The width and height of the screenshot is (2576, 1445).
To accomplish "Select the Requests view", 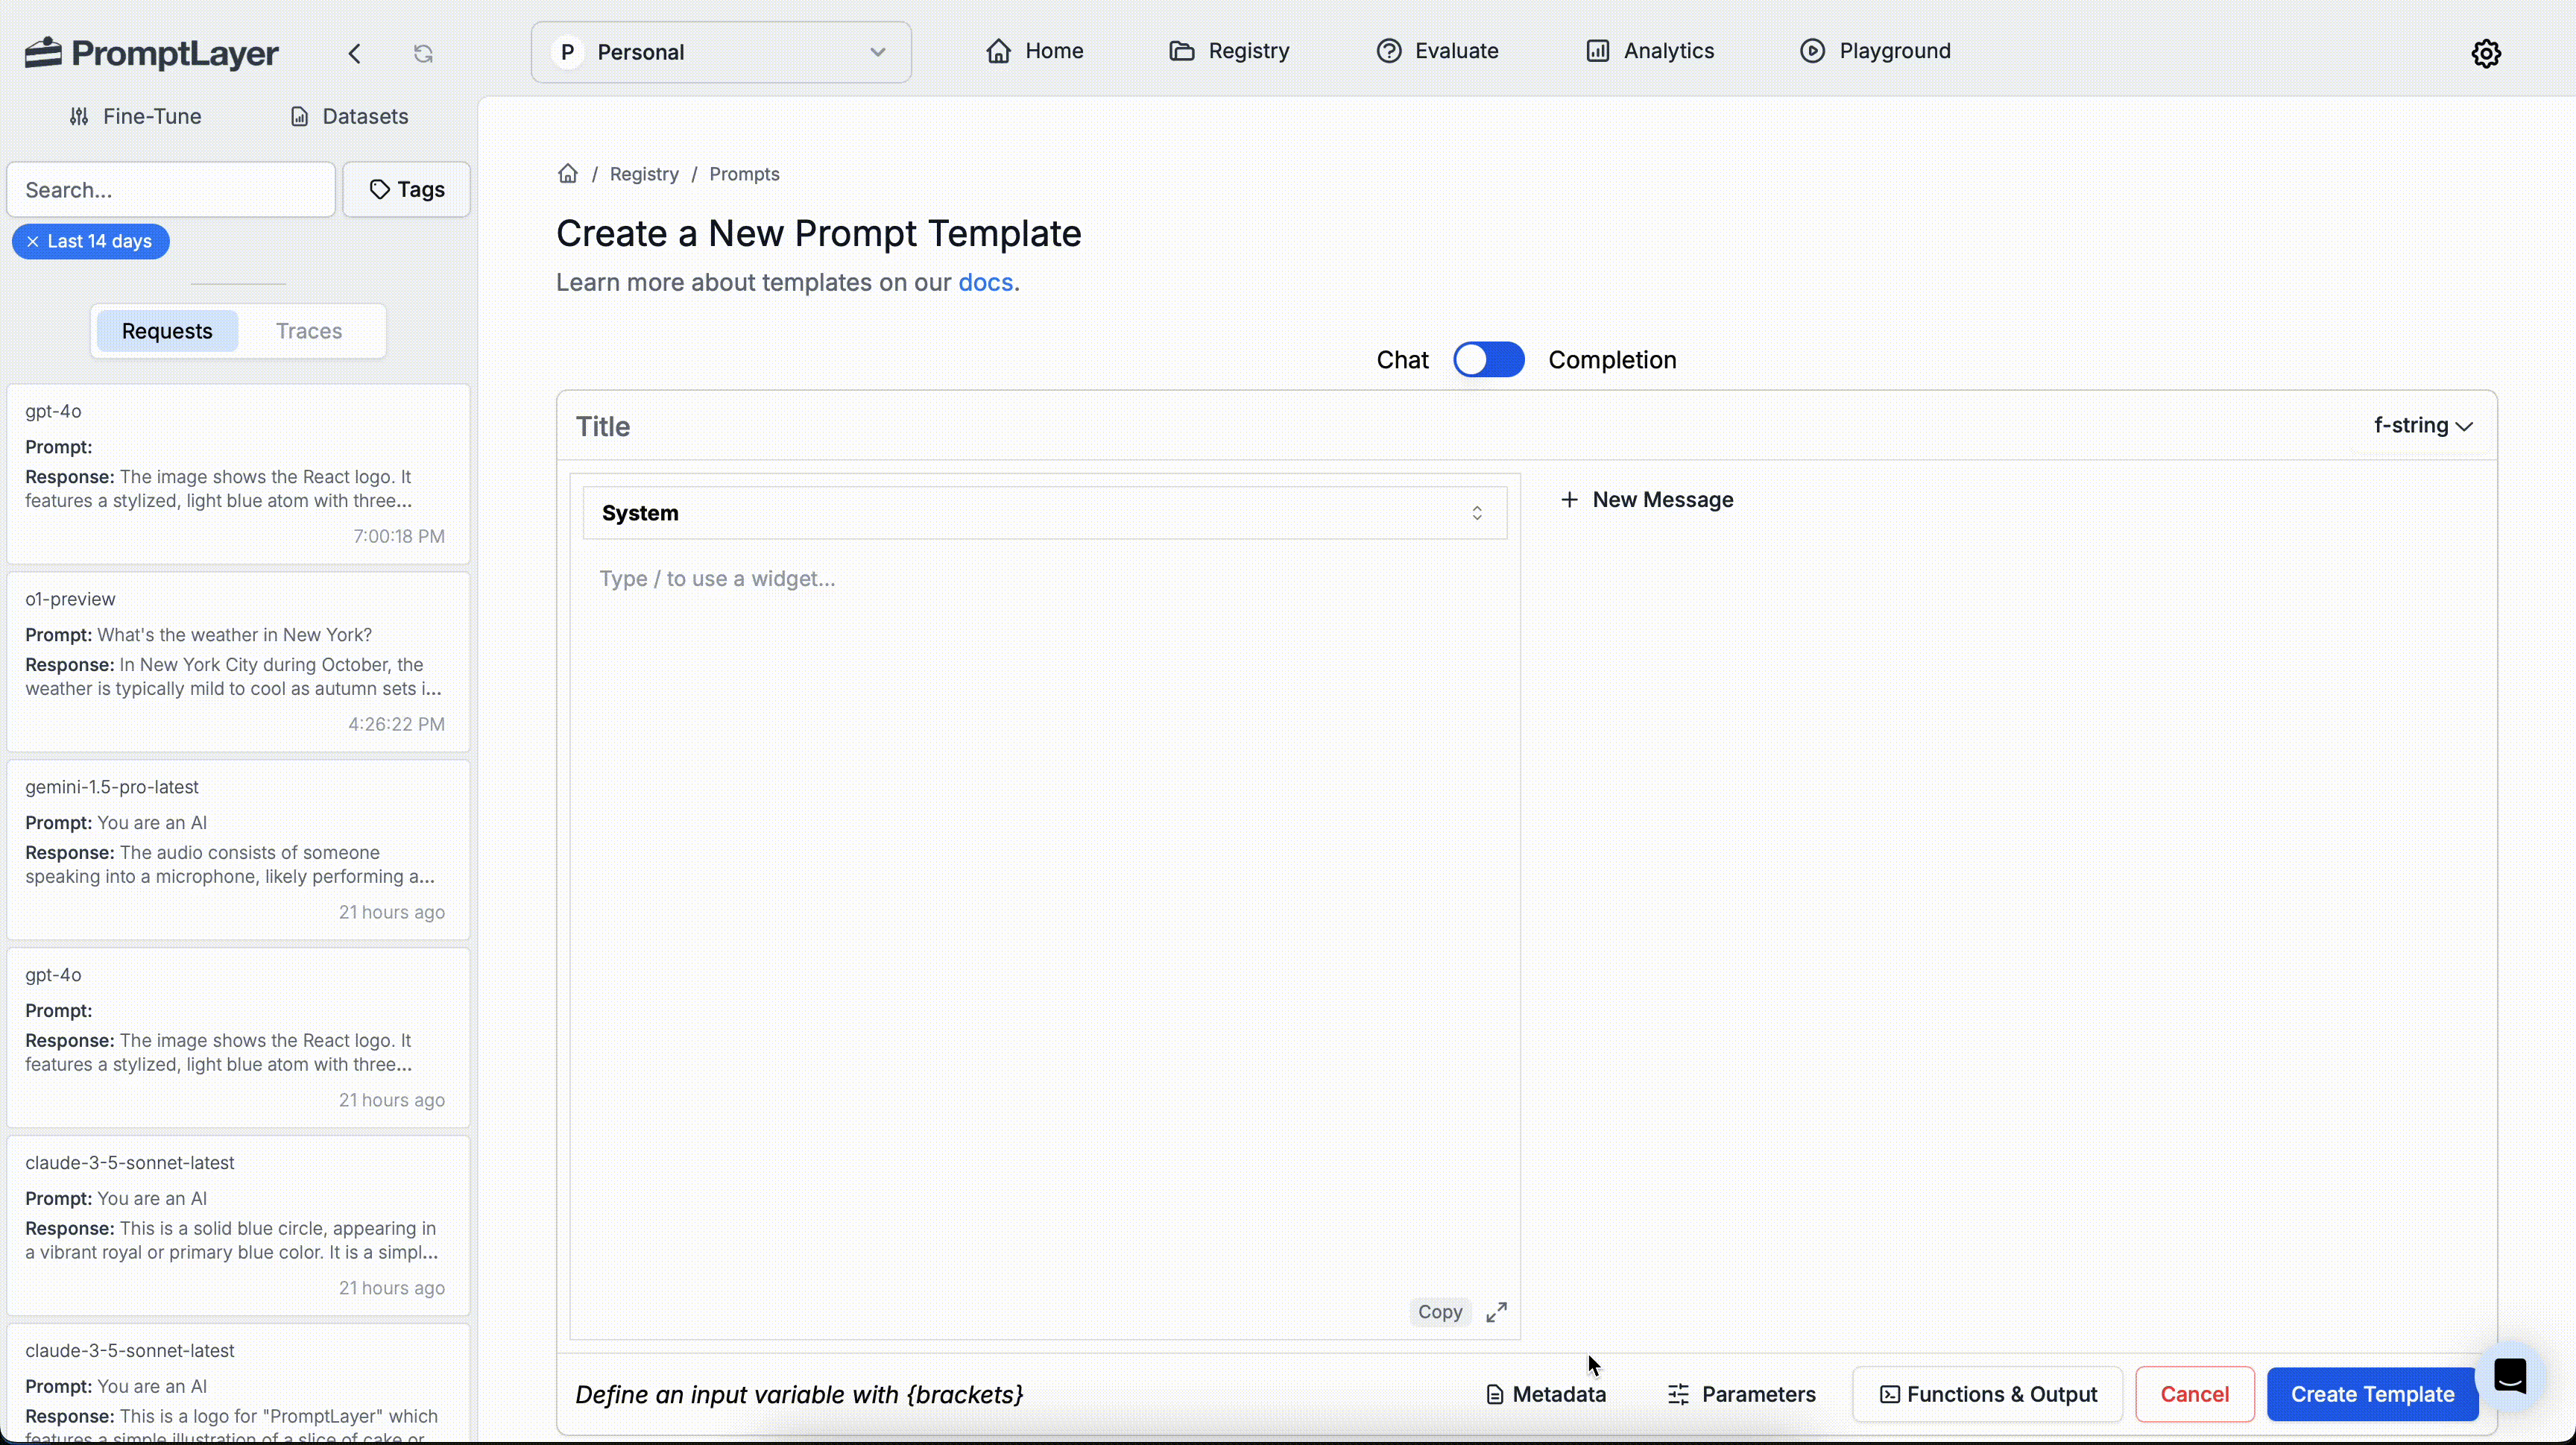I will [x=167, y=331].
